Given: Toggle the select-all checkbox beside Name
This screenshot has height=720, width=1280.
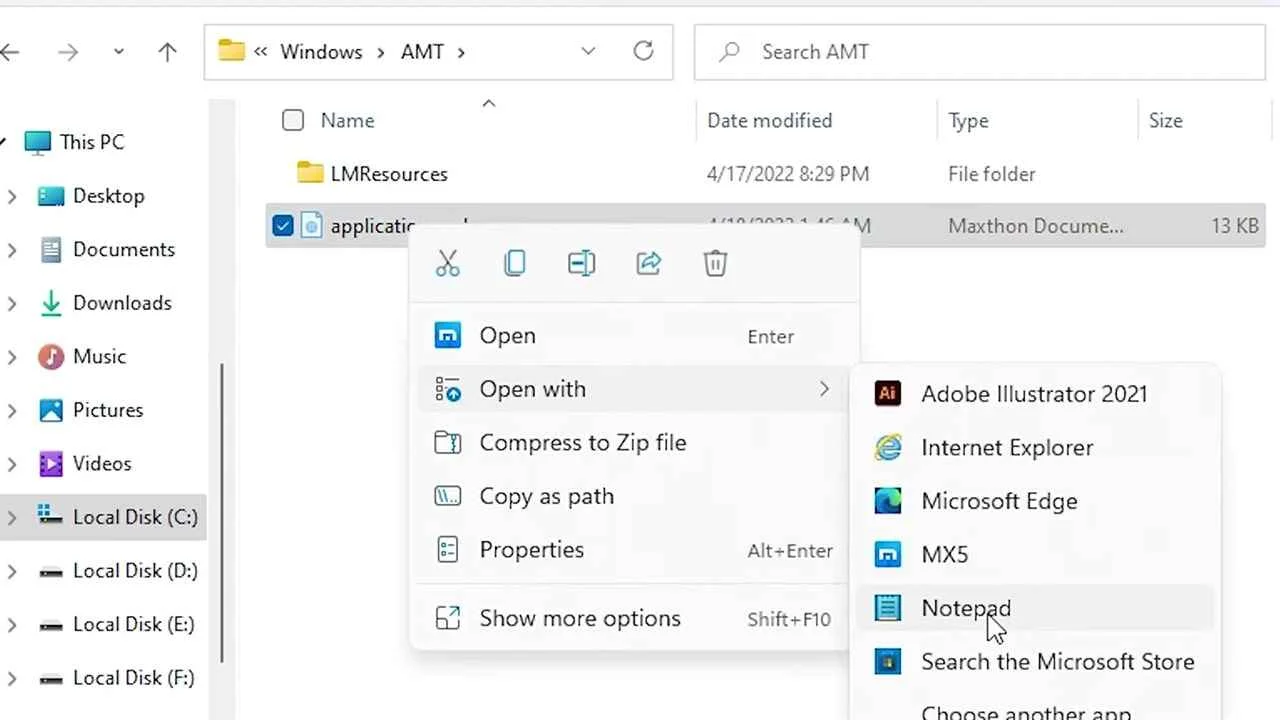Looking at the screenshot, I should pyautogui.click(x=293, y=121).
